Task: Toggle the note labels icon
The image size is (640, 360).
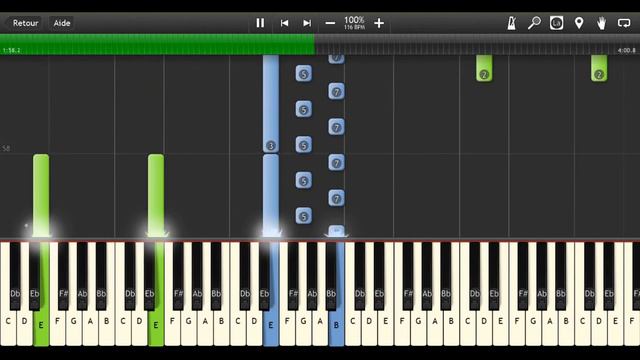Action: (556, 23)
